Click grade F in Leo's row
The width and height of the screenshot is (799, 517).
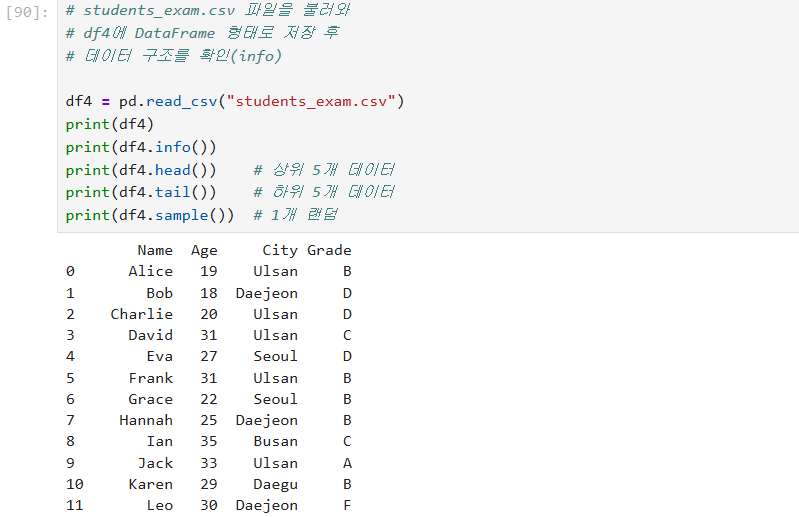point(347,505)
